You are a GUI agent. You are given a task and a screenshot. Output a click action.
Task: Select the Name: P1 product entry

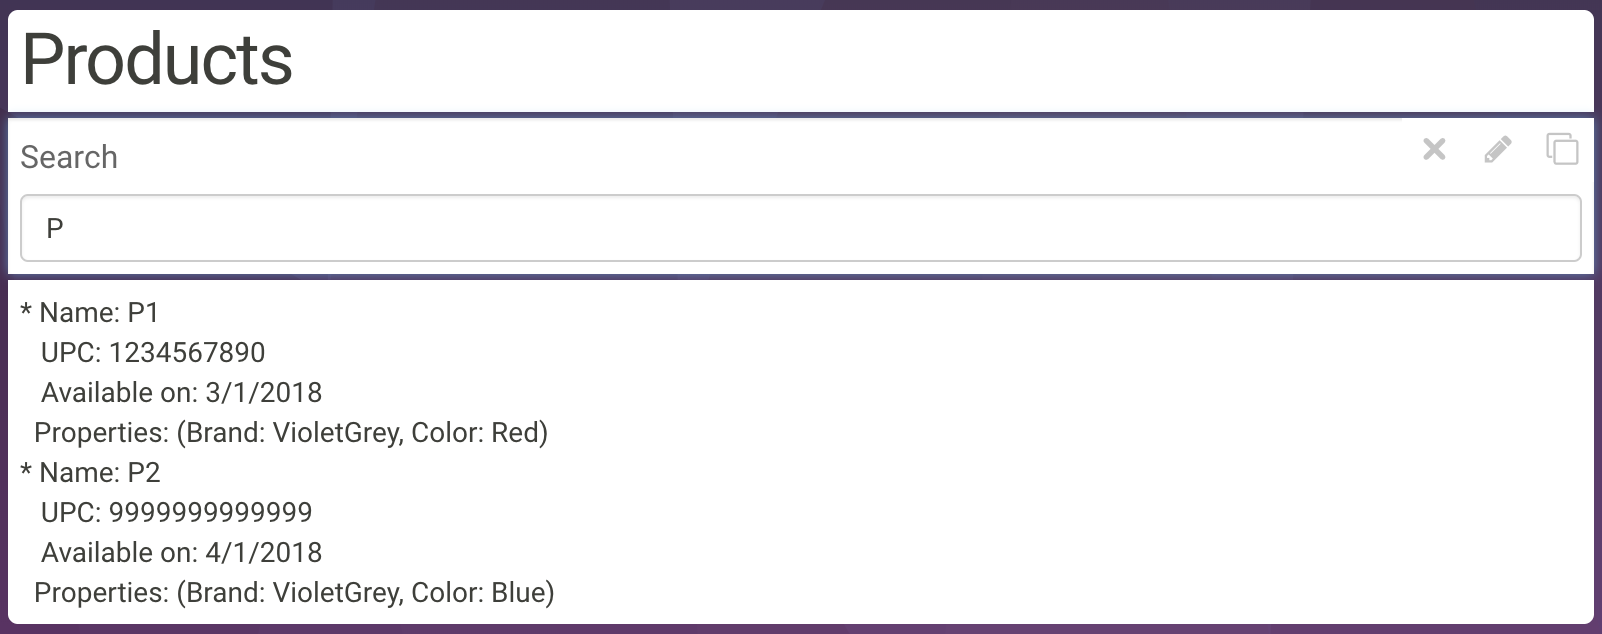(x=99, y=313)
